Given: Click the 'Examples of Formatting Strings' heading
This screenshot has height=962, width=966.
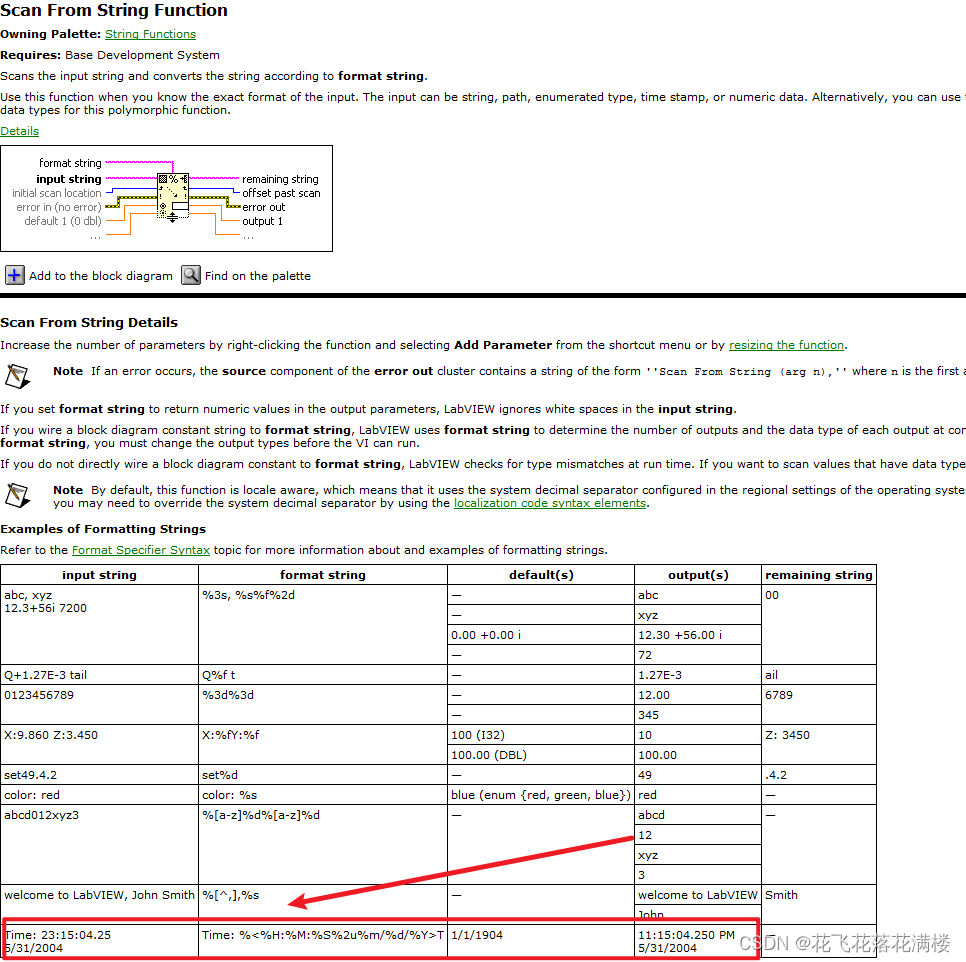Looking at the screenshot, I should (103, 529).
